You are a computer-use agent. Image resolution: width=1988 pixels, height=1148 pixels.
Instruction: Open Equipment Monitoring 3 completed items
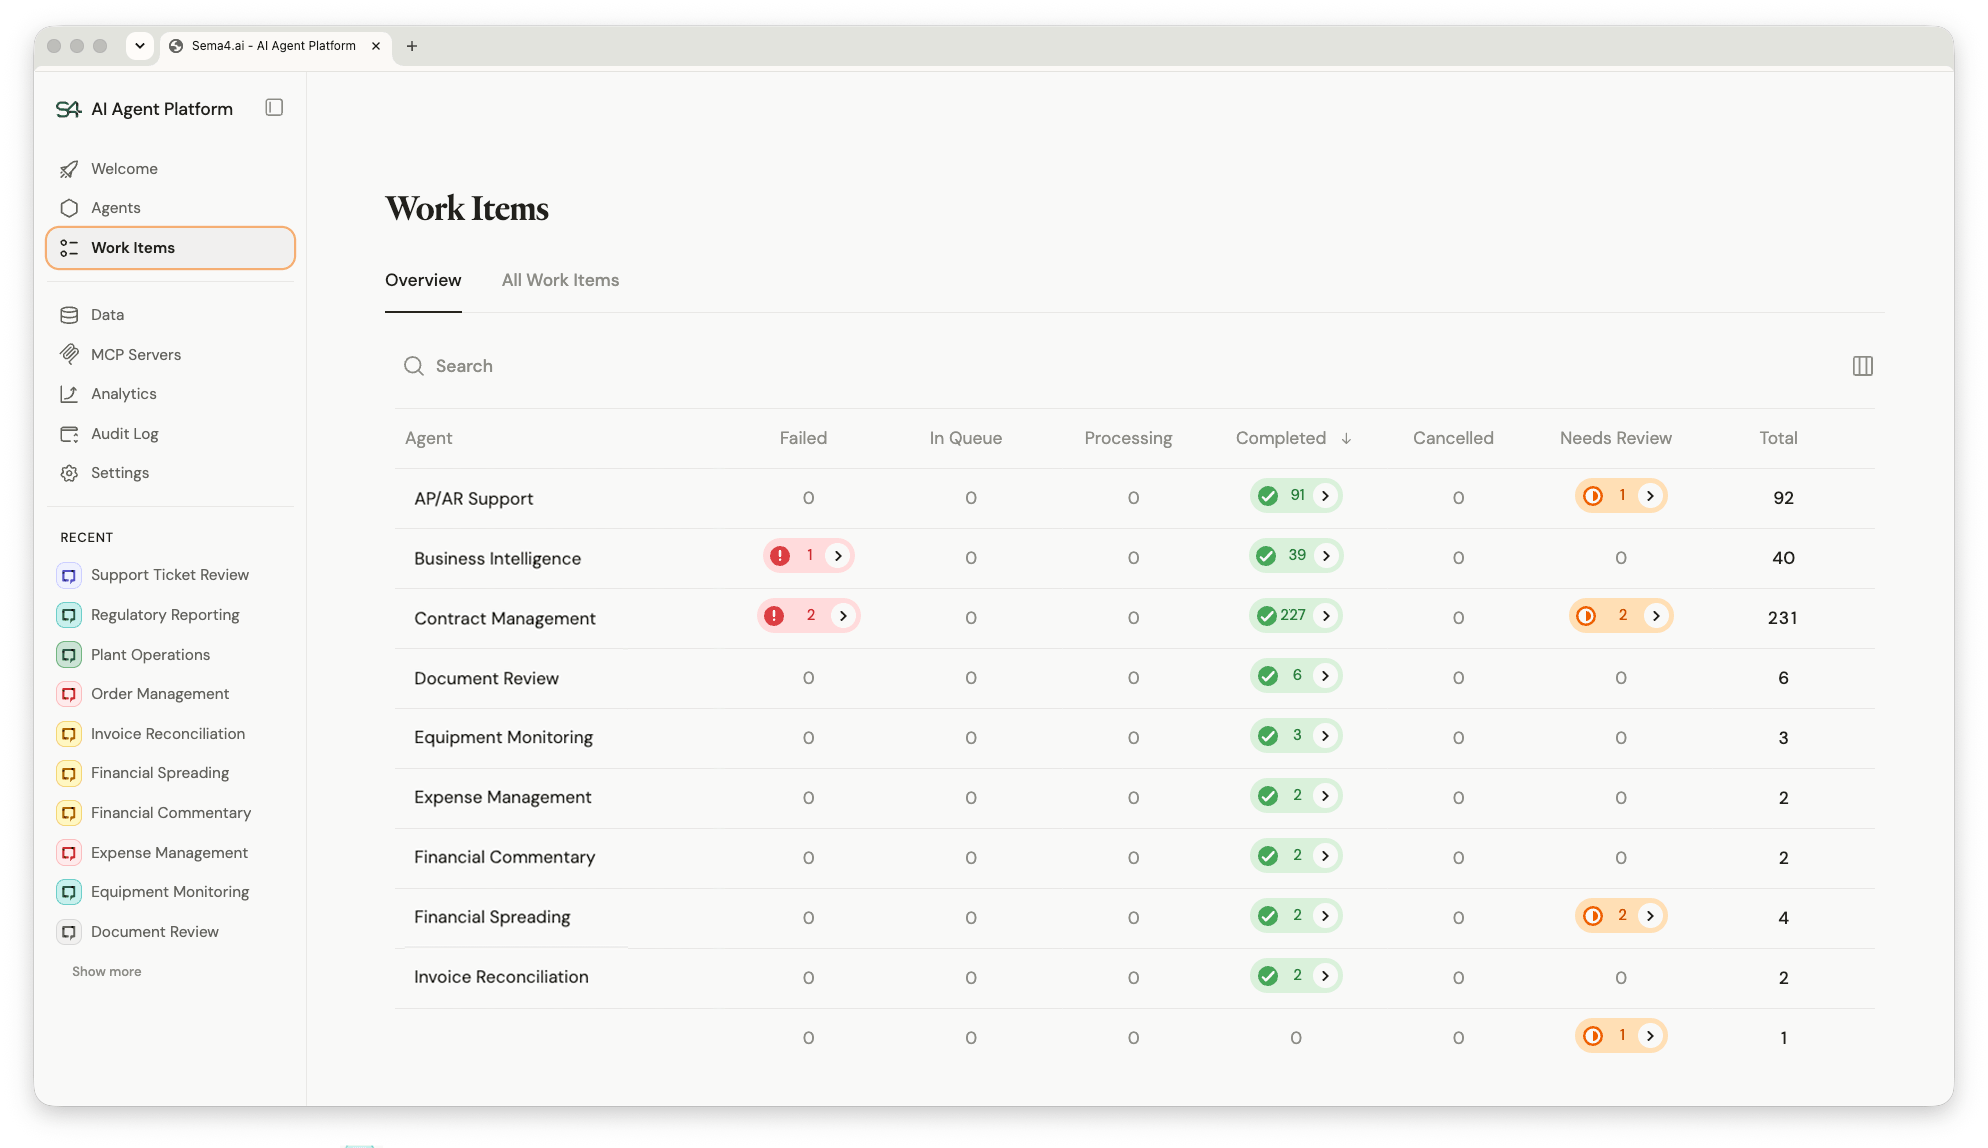tap(1295, 736)
